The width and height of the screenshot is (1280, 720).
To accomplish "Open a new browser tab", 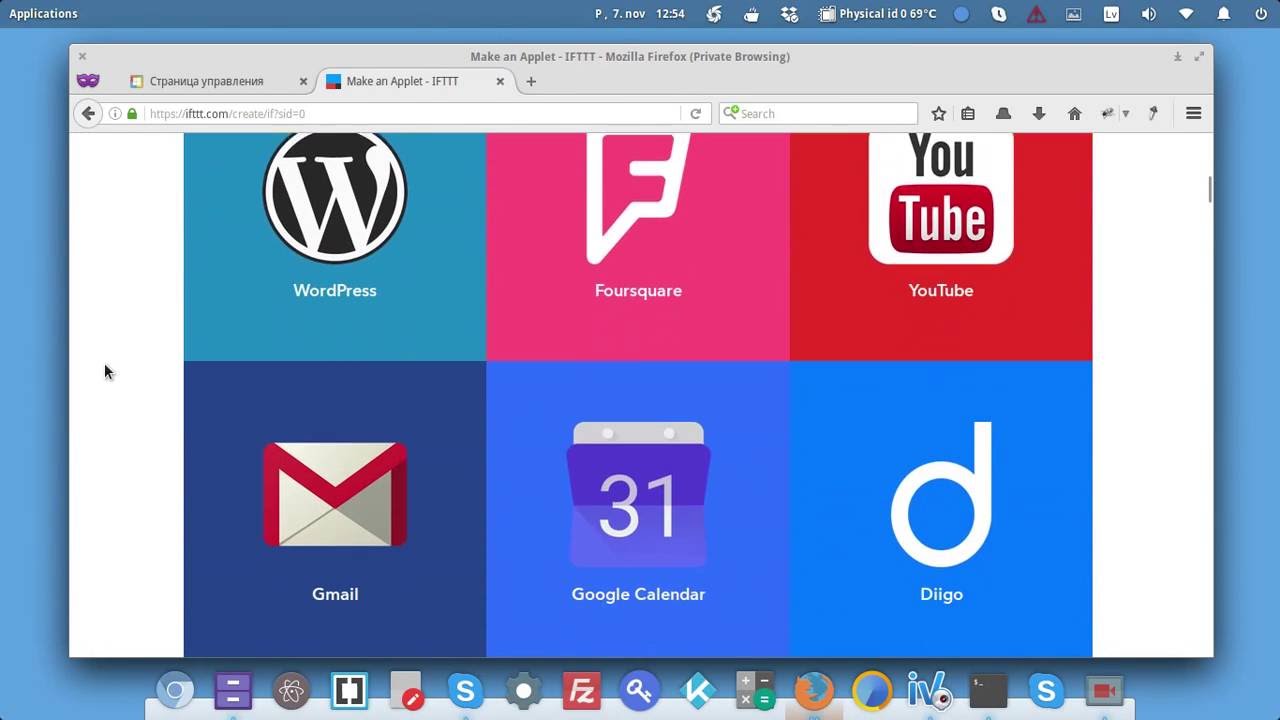I will click(x=531, y=82).
